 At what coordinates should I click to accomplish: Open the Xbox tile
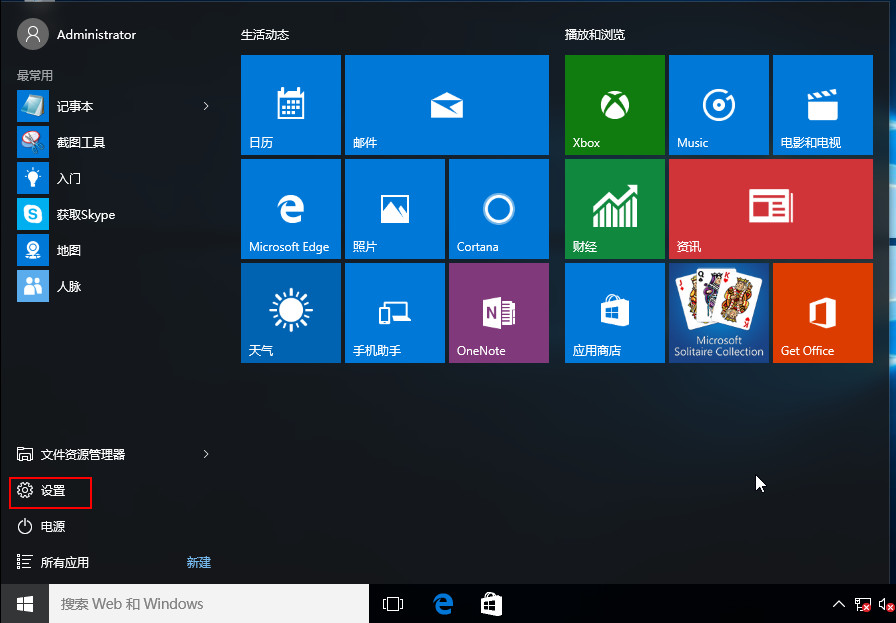614,105
